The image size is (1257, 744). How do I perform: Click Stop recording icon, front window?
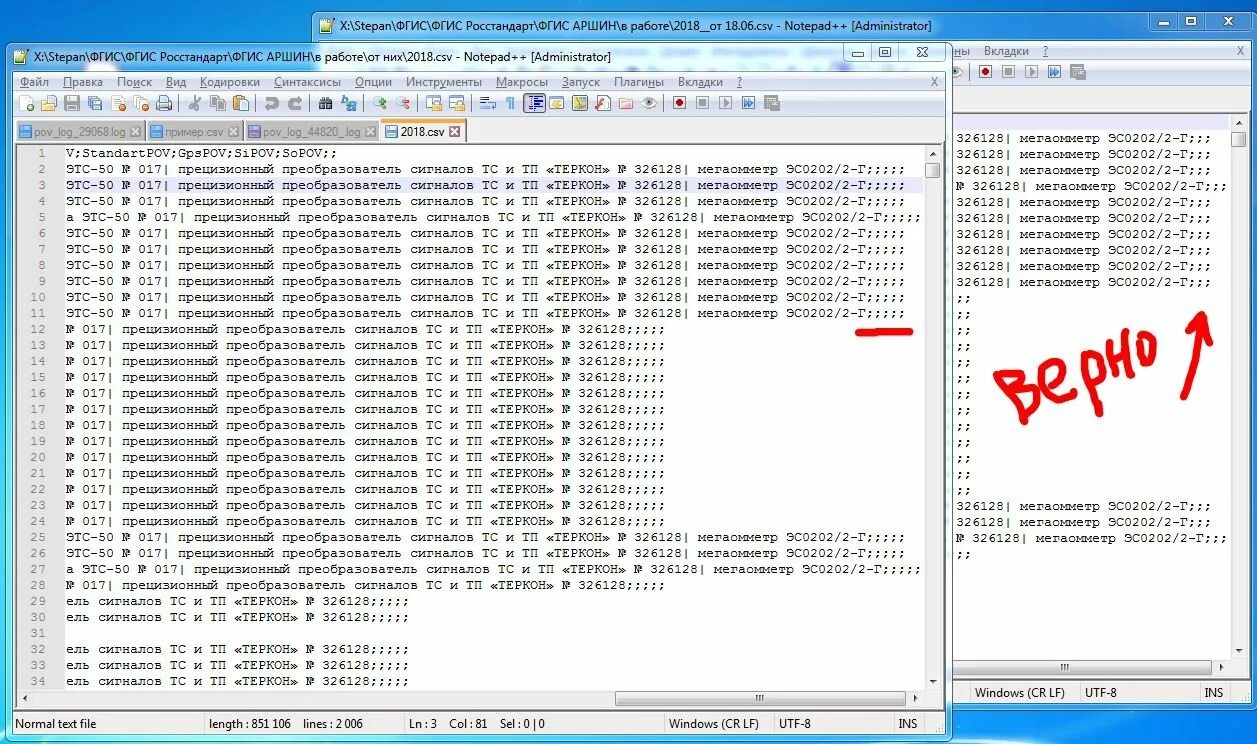702,103
